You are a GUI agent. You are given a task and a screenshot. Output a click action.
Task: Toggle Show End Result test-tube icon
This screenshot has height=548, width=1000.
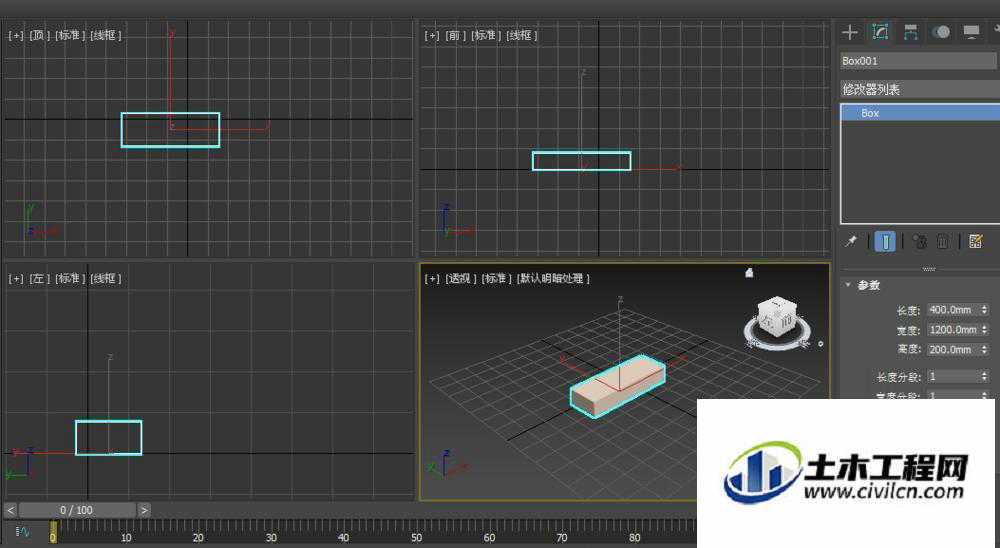[885, 241]
